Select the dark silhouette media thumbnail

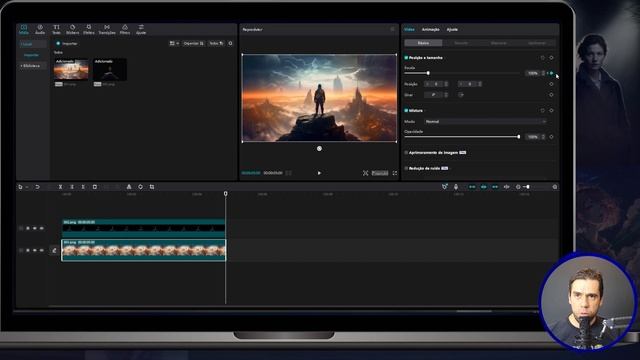[x=109, y=69]
